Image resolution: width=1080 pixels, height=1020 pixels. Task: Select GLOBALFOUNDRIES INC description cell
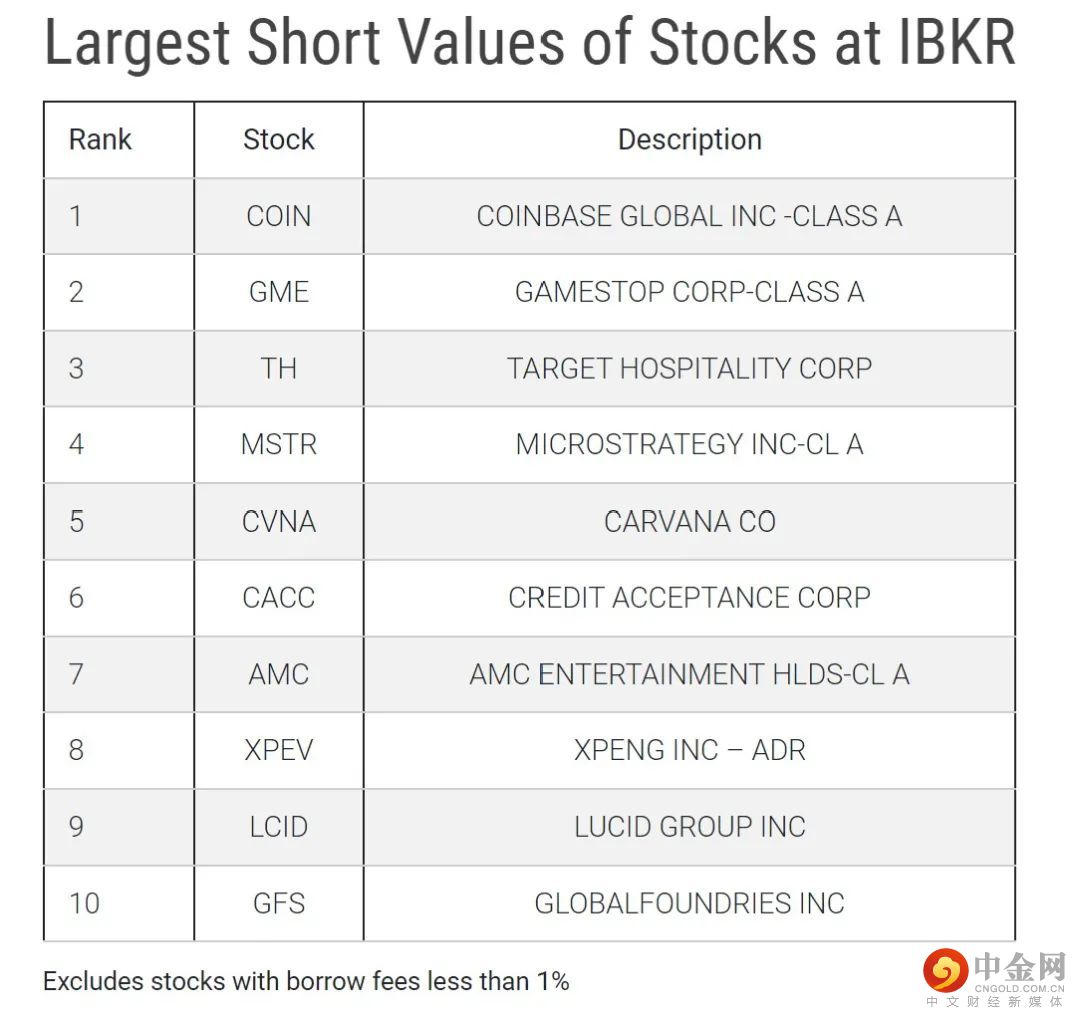[x=689, y=903]
